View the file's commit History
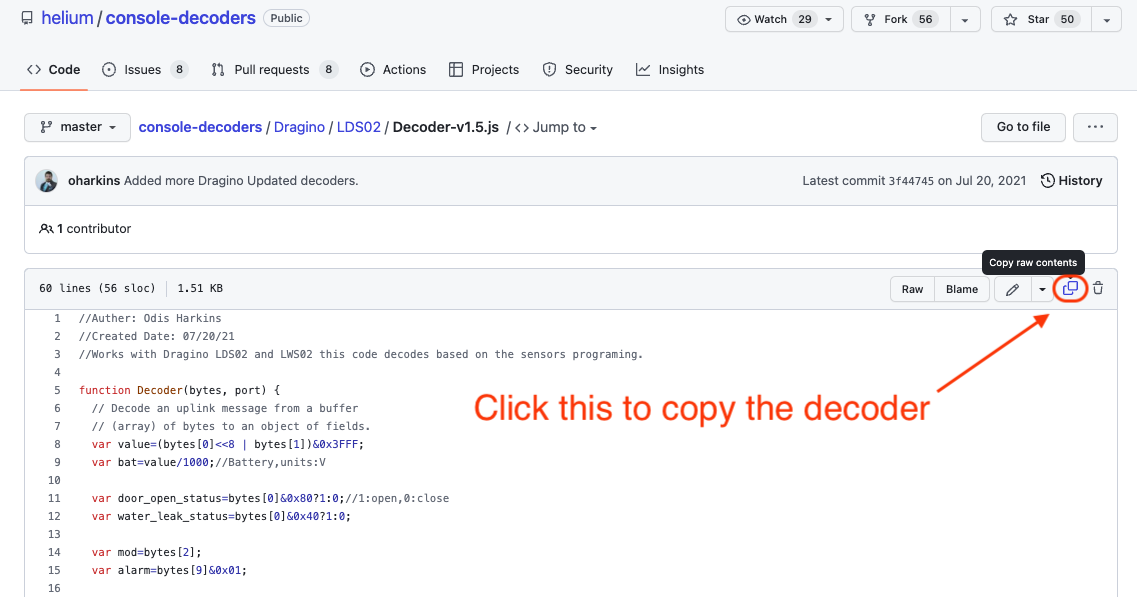Screen dimensions: 1137x597 point(1071,181)
